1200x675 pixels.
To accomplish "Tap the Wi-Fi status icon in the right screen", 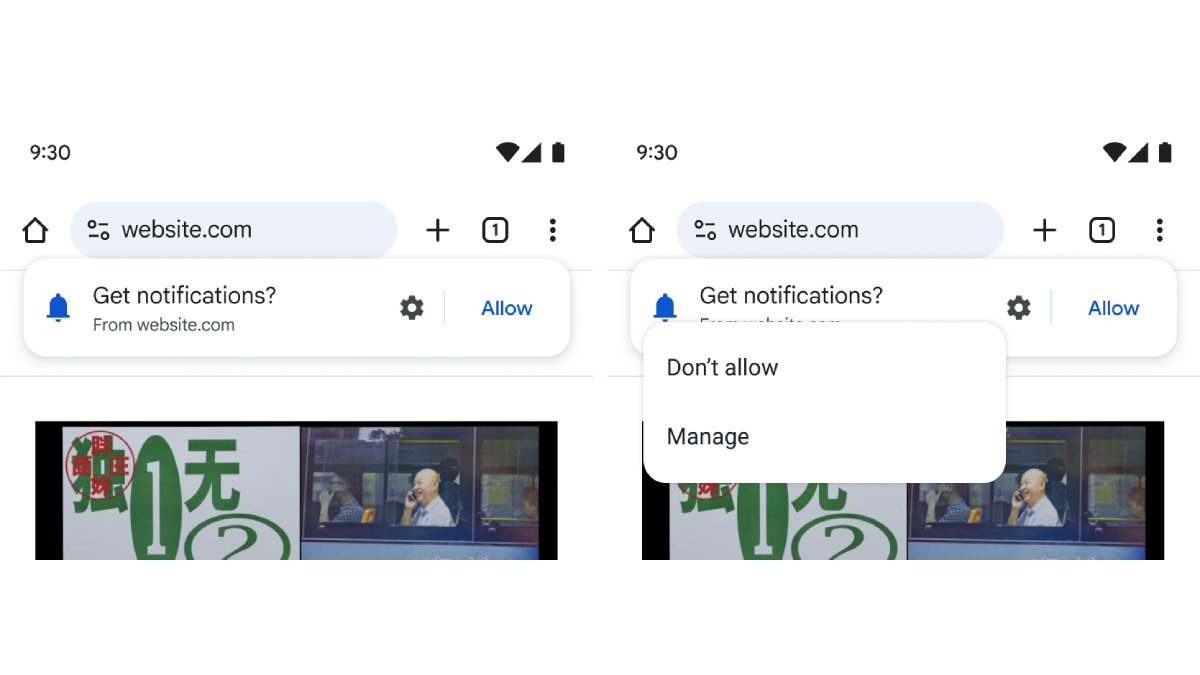I will coord(1114,152).
